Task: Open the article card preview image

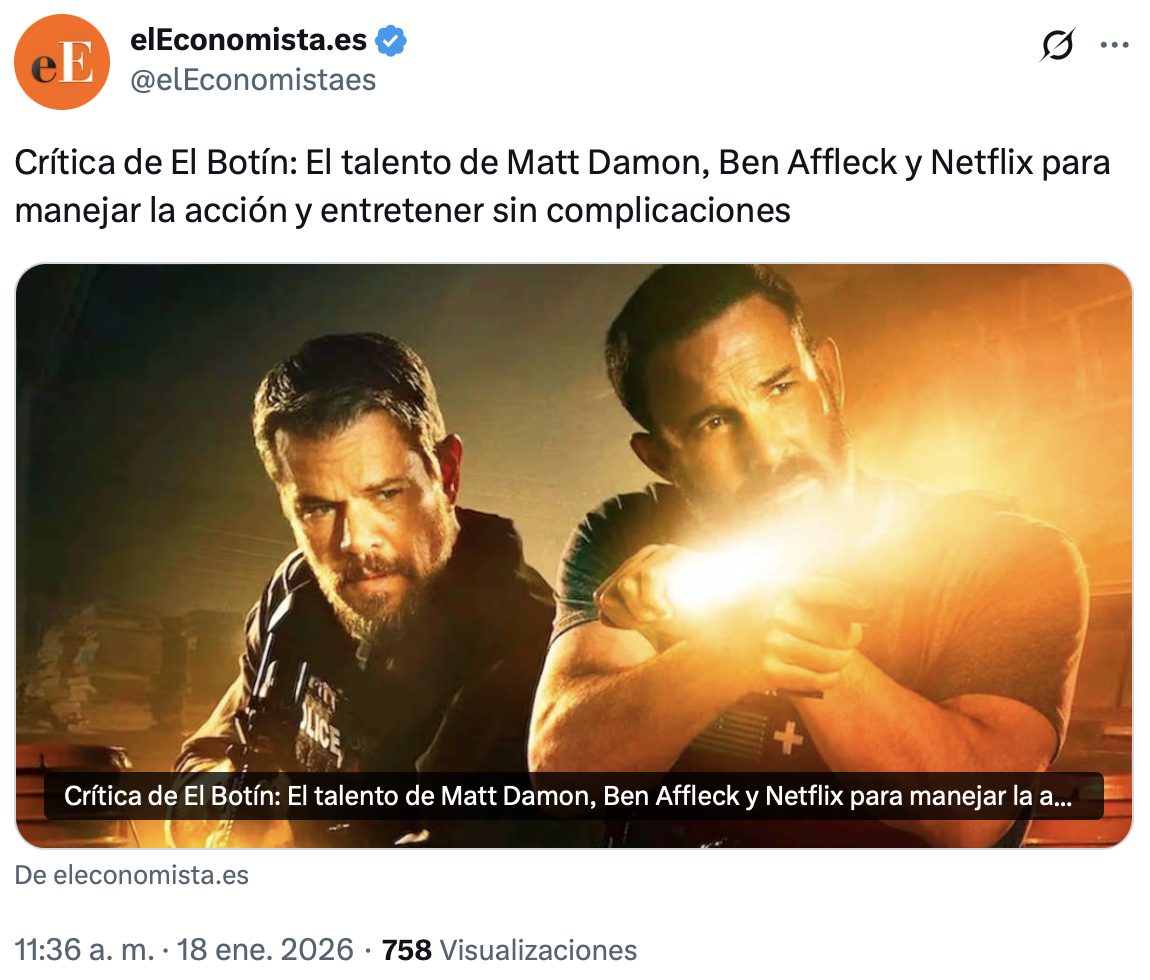Action: point(574,555)
